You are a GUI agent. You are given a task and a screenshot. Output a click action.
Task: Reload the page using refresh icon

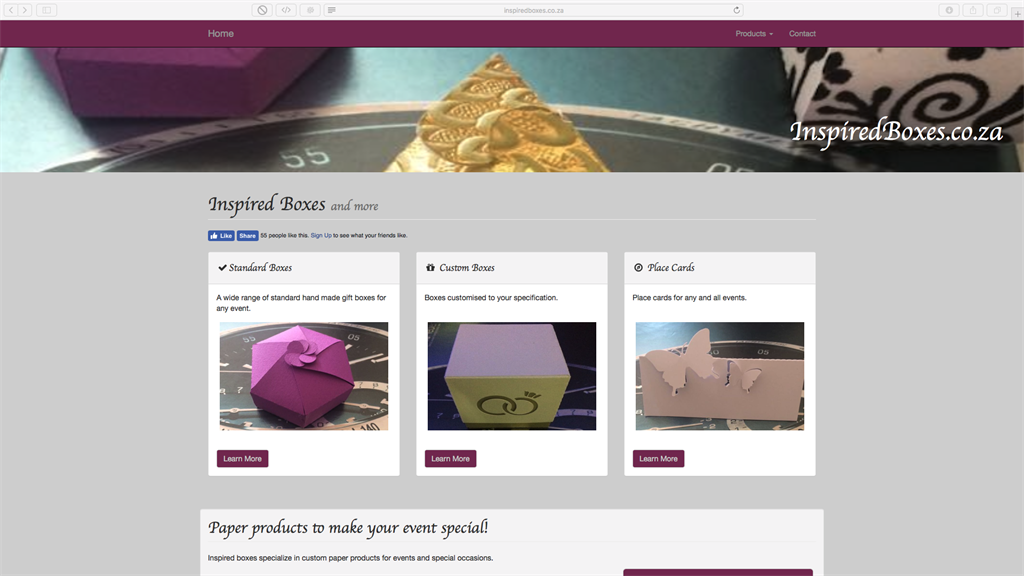click(x=737, y=10)
